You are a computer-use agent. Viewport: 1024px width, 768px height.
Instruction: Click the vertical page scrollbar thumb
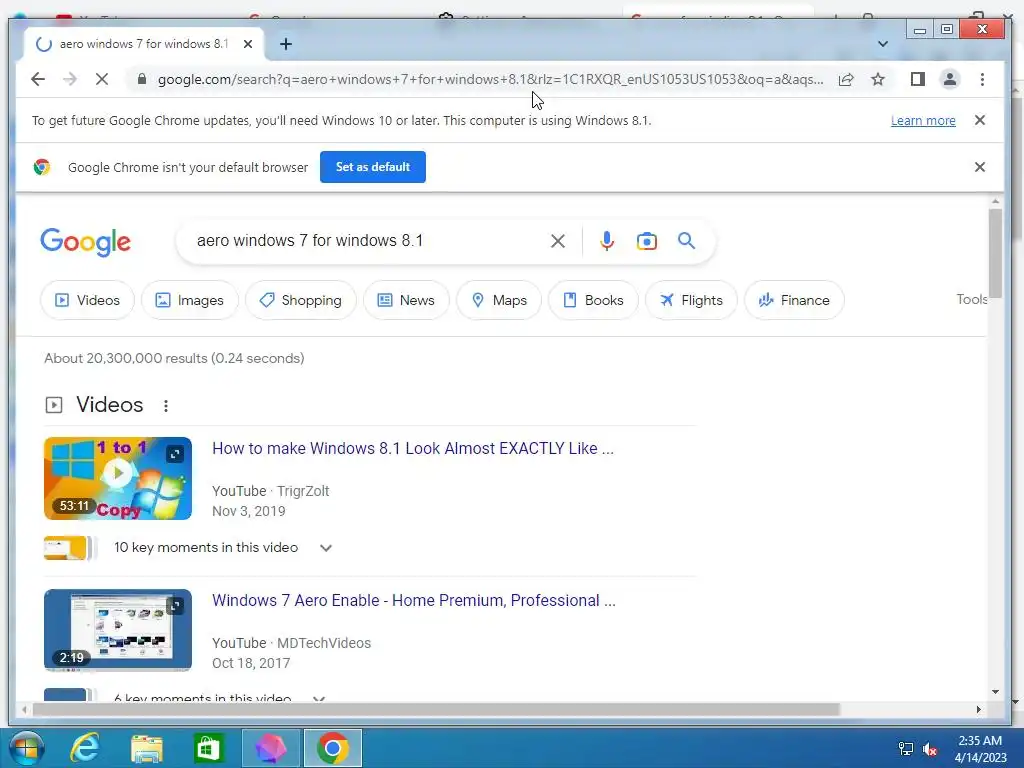995,253
